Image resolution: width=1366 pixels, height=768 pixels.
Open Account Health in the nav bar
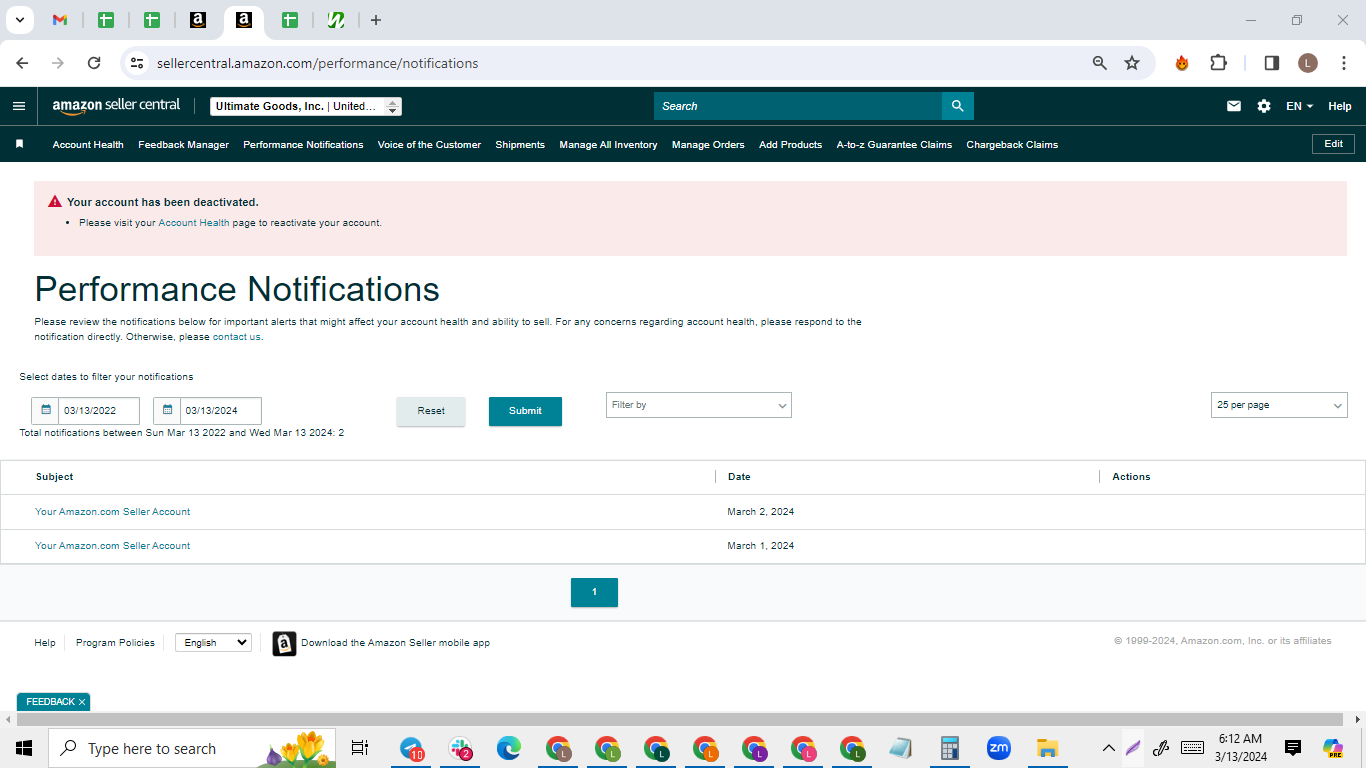coord(88,144)
